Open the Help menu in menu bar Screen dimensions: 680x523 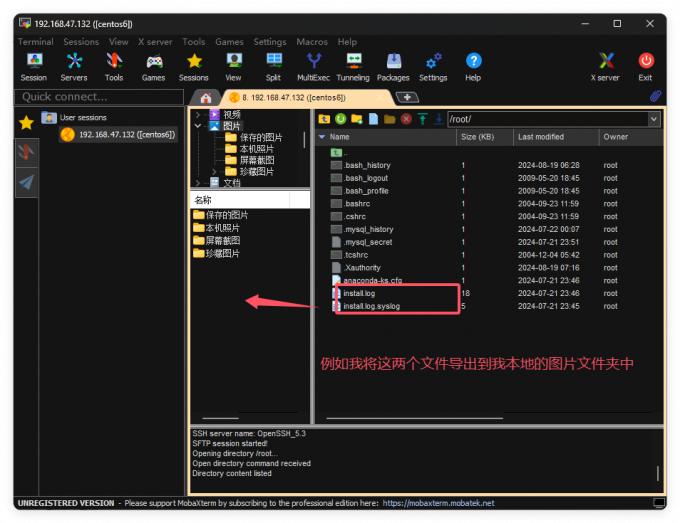point(347,42)
